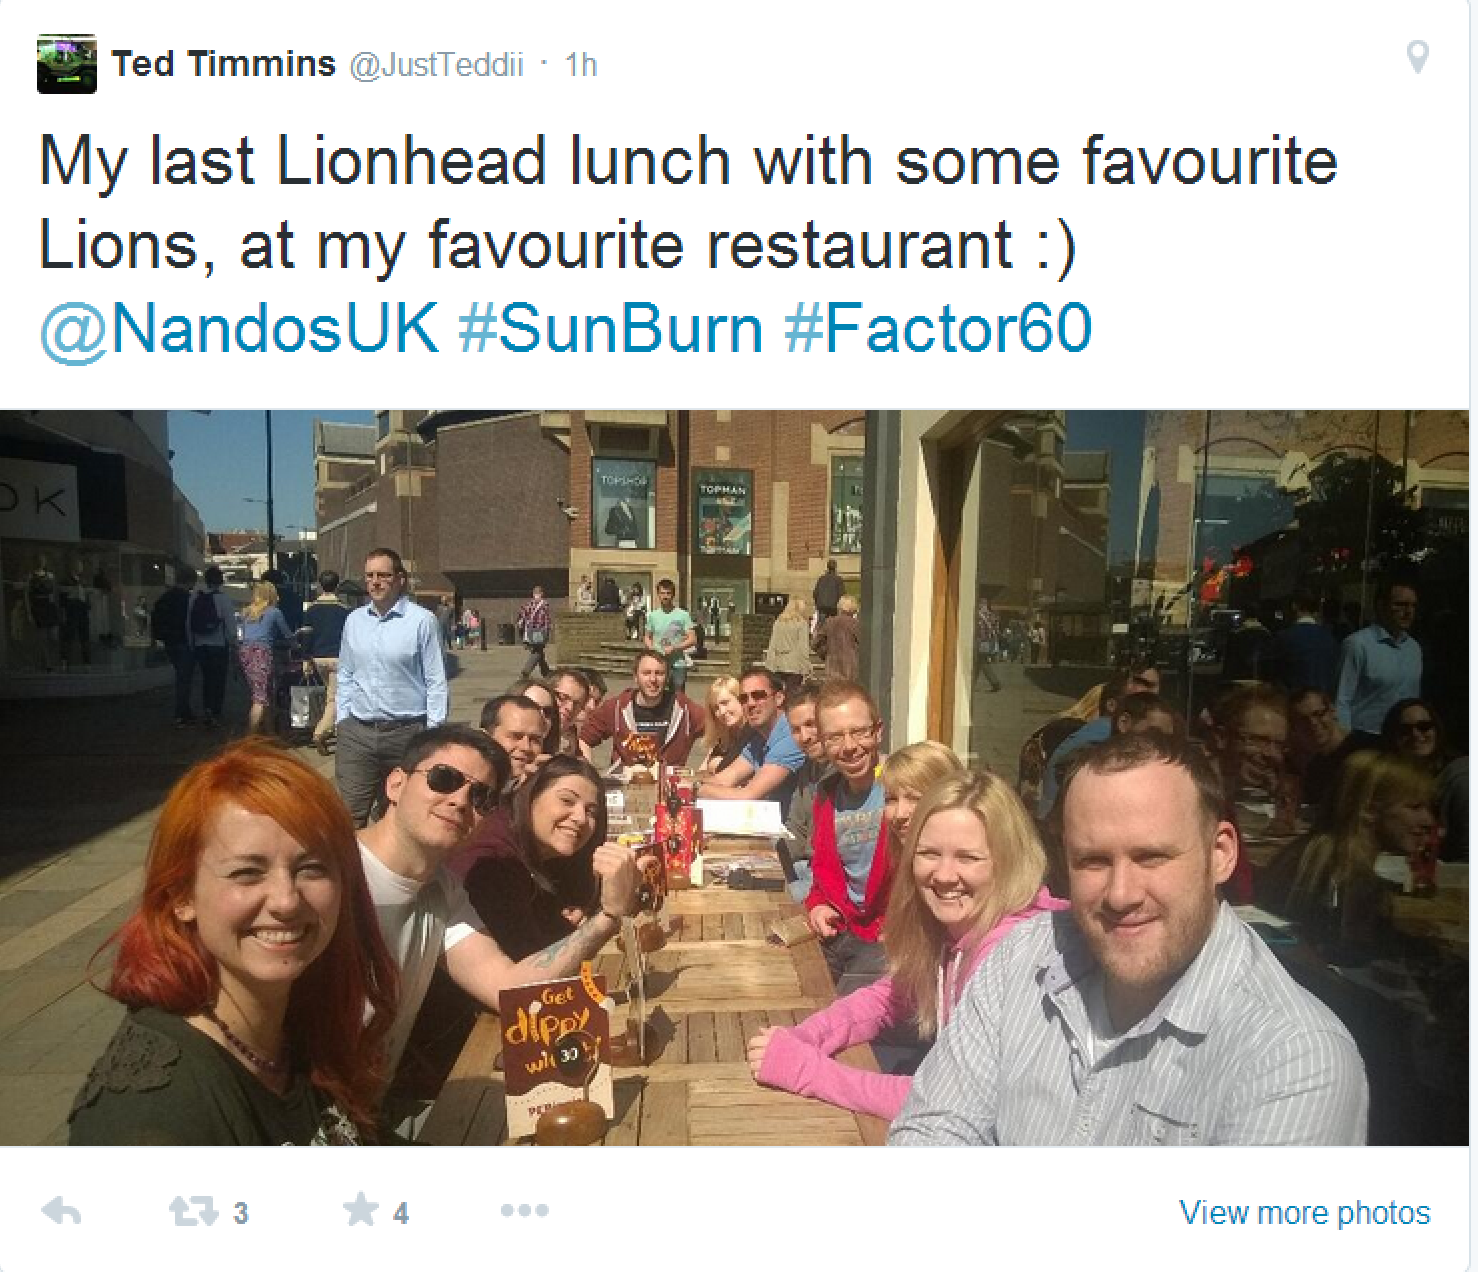Screen dimensions: 1478x1272
Task: Open the more options ellipsis icon
Action: tap(525, 1211)
